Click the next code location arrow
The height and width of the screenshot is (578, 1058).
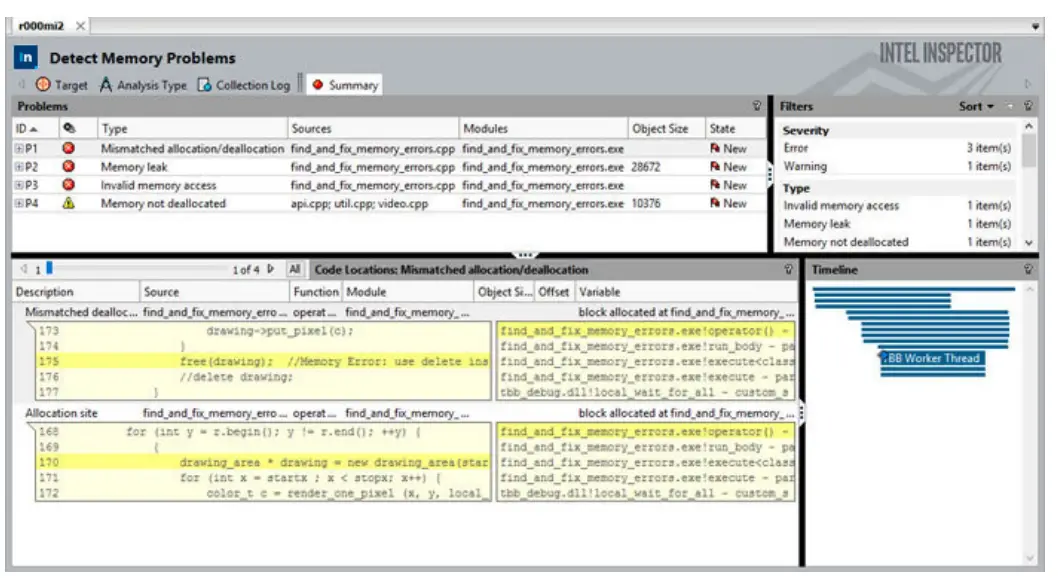point(269,268)
